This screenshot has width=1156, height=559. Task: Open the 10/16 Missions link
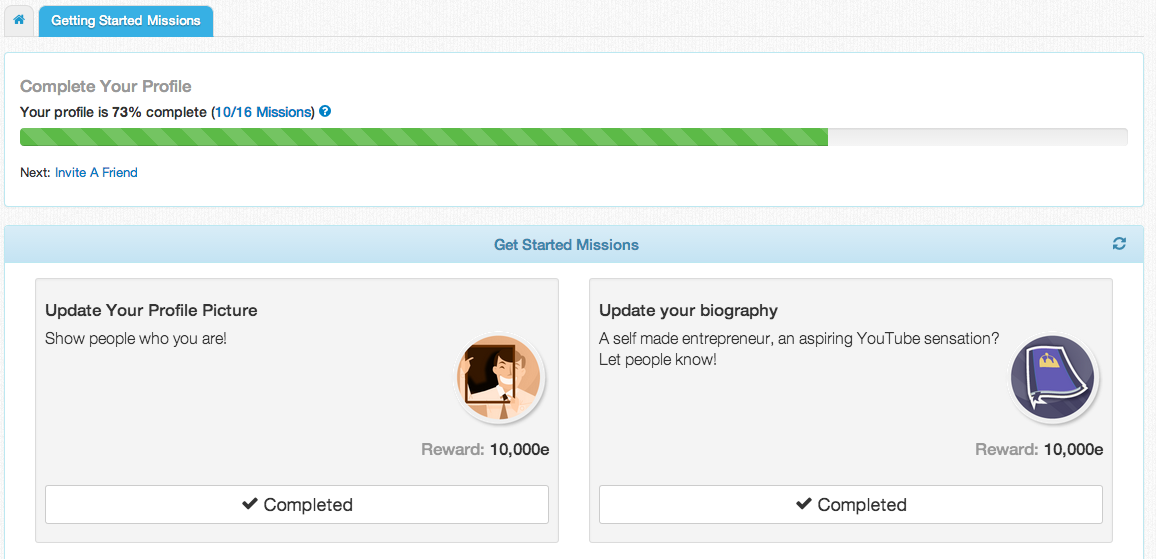tap(264, 112)
